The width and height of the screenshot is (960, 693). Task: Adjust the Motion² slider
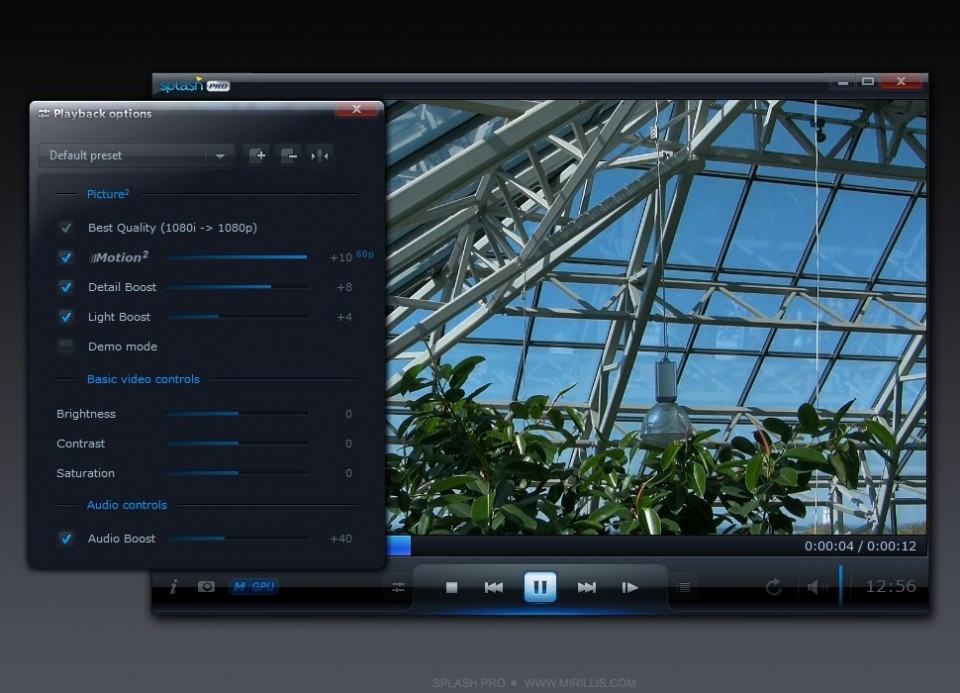coord(238,257)
